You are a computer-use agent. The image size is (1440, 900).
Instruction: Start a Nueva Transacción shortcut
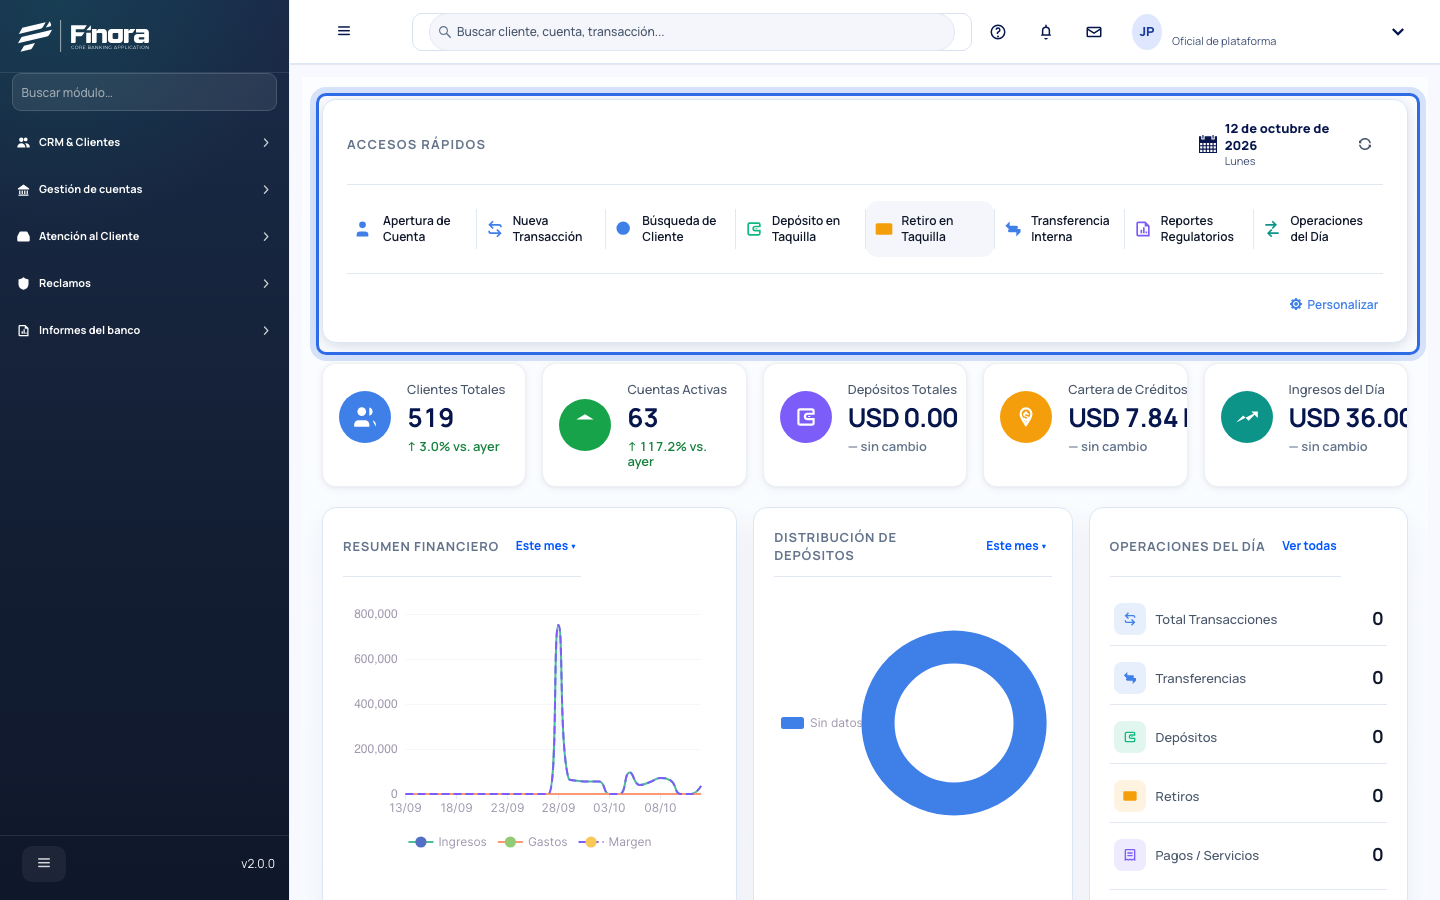(541, 229)
